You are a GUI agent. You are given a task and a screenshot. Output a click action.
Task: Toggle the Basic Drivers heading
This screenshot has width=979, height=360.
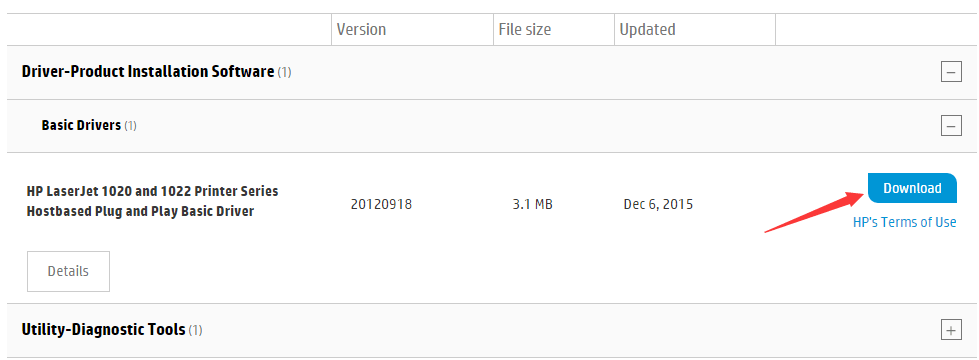(81, 125)
